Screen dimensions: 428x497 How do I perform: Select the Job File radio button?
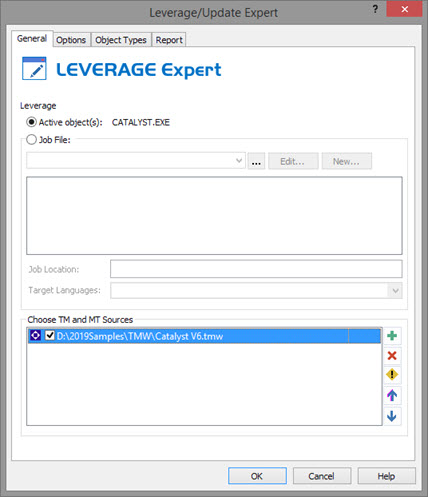(x=31, y=140)
